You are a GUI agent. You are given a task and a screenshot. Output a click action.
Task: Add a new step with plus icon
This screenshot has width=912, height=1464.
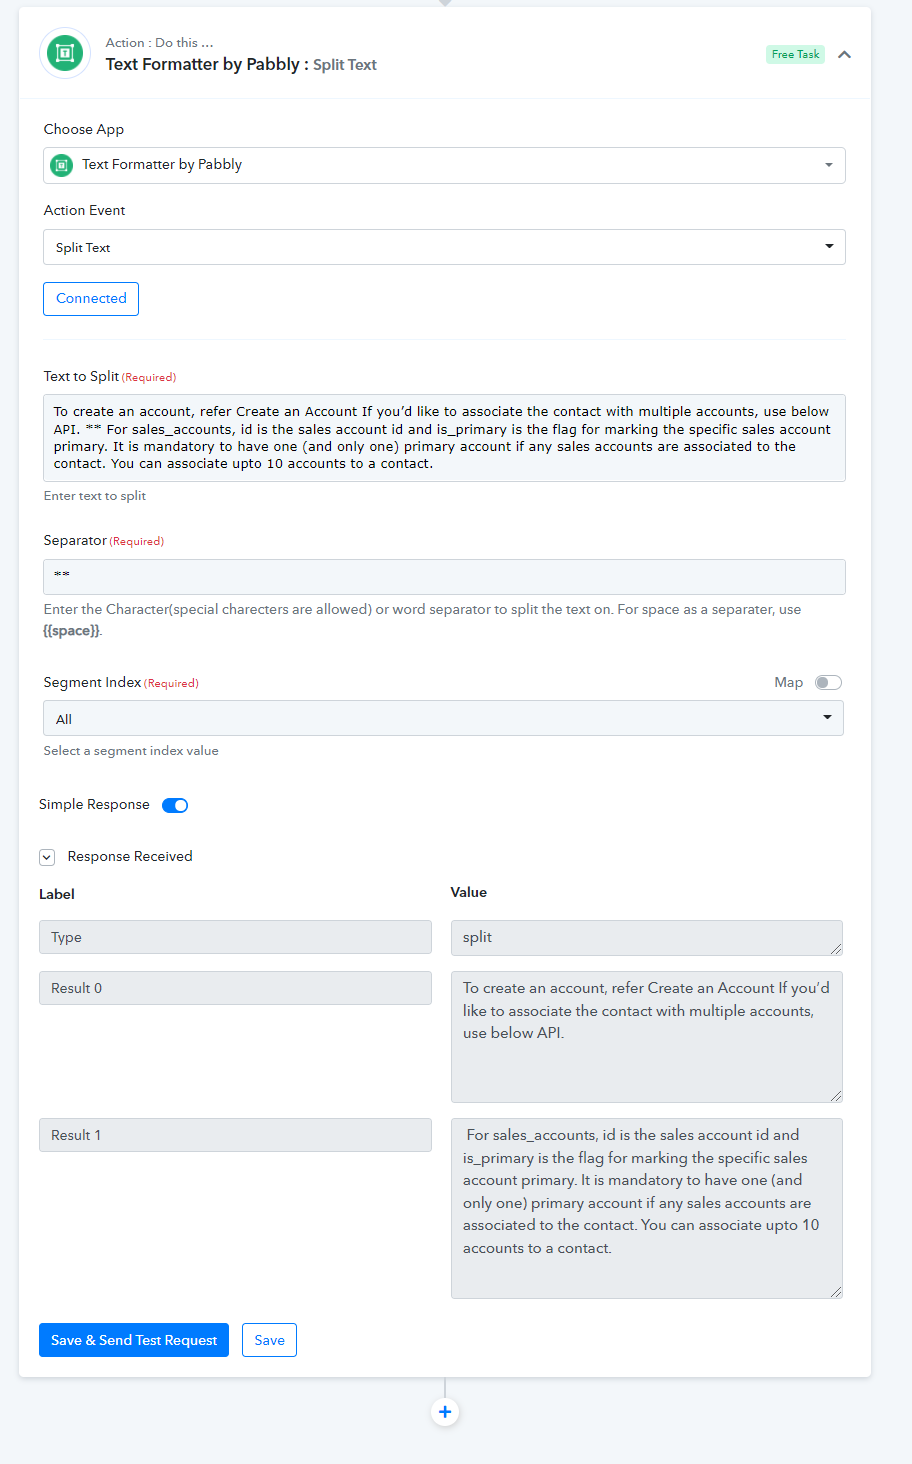(x=445, y=1412)
